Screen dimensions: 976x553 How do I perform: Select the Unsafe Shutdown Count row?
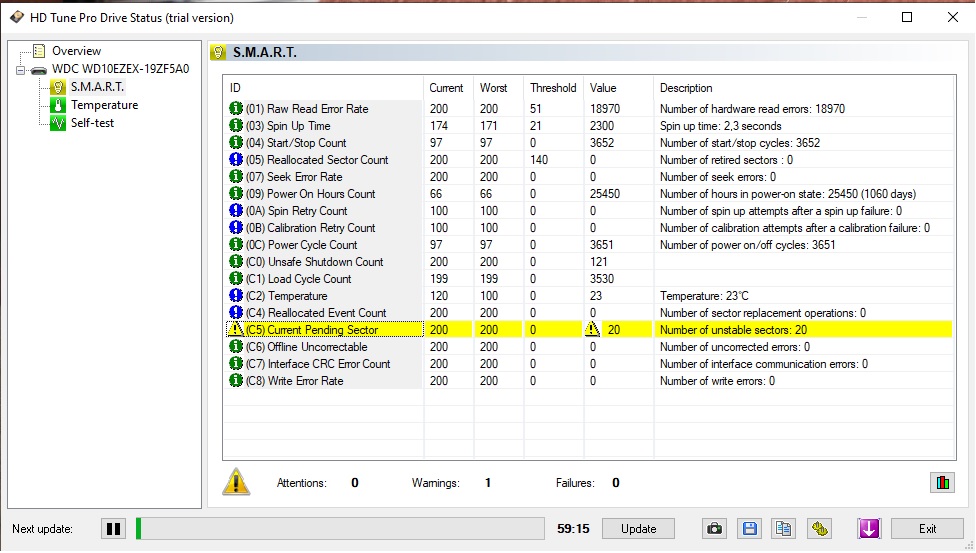(589, 262)
